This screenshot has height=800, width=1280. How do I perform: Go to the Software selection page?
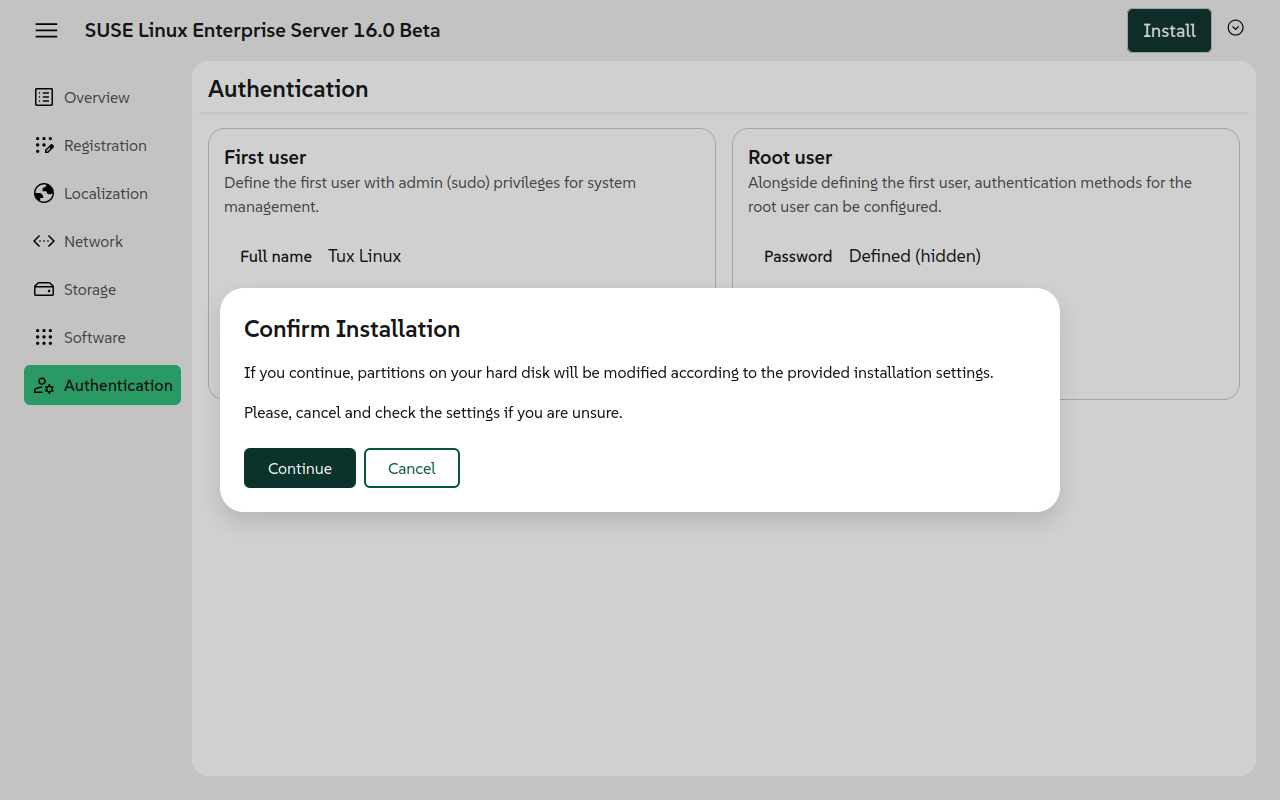tap(95, 337)
